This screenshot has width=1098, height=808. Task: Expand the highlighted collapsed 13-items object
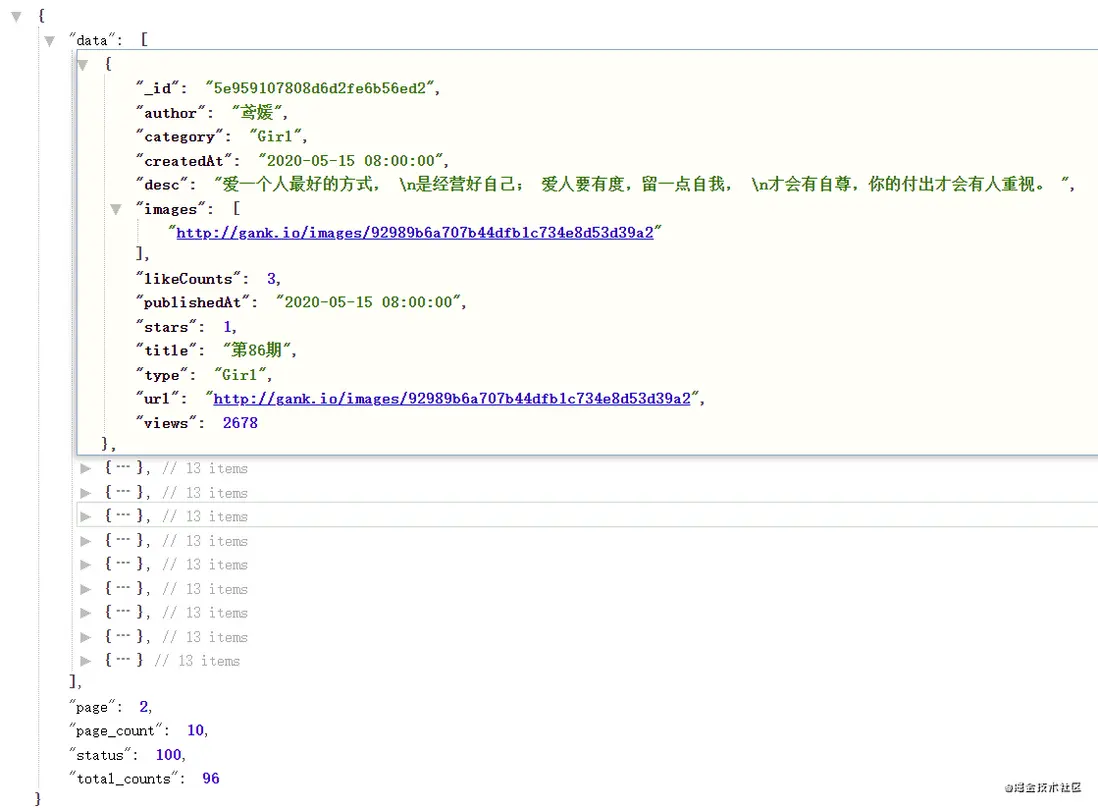pos(85,517)
